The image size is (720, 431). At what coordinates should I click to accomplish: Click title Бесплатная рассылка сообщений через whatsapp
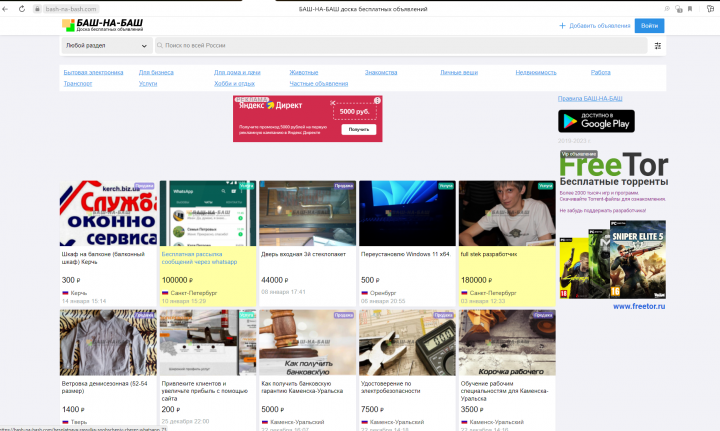click(199, 258)
